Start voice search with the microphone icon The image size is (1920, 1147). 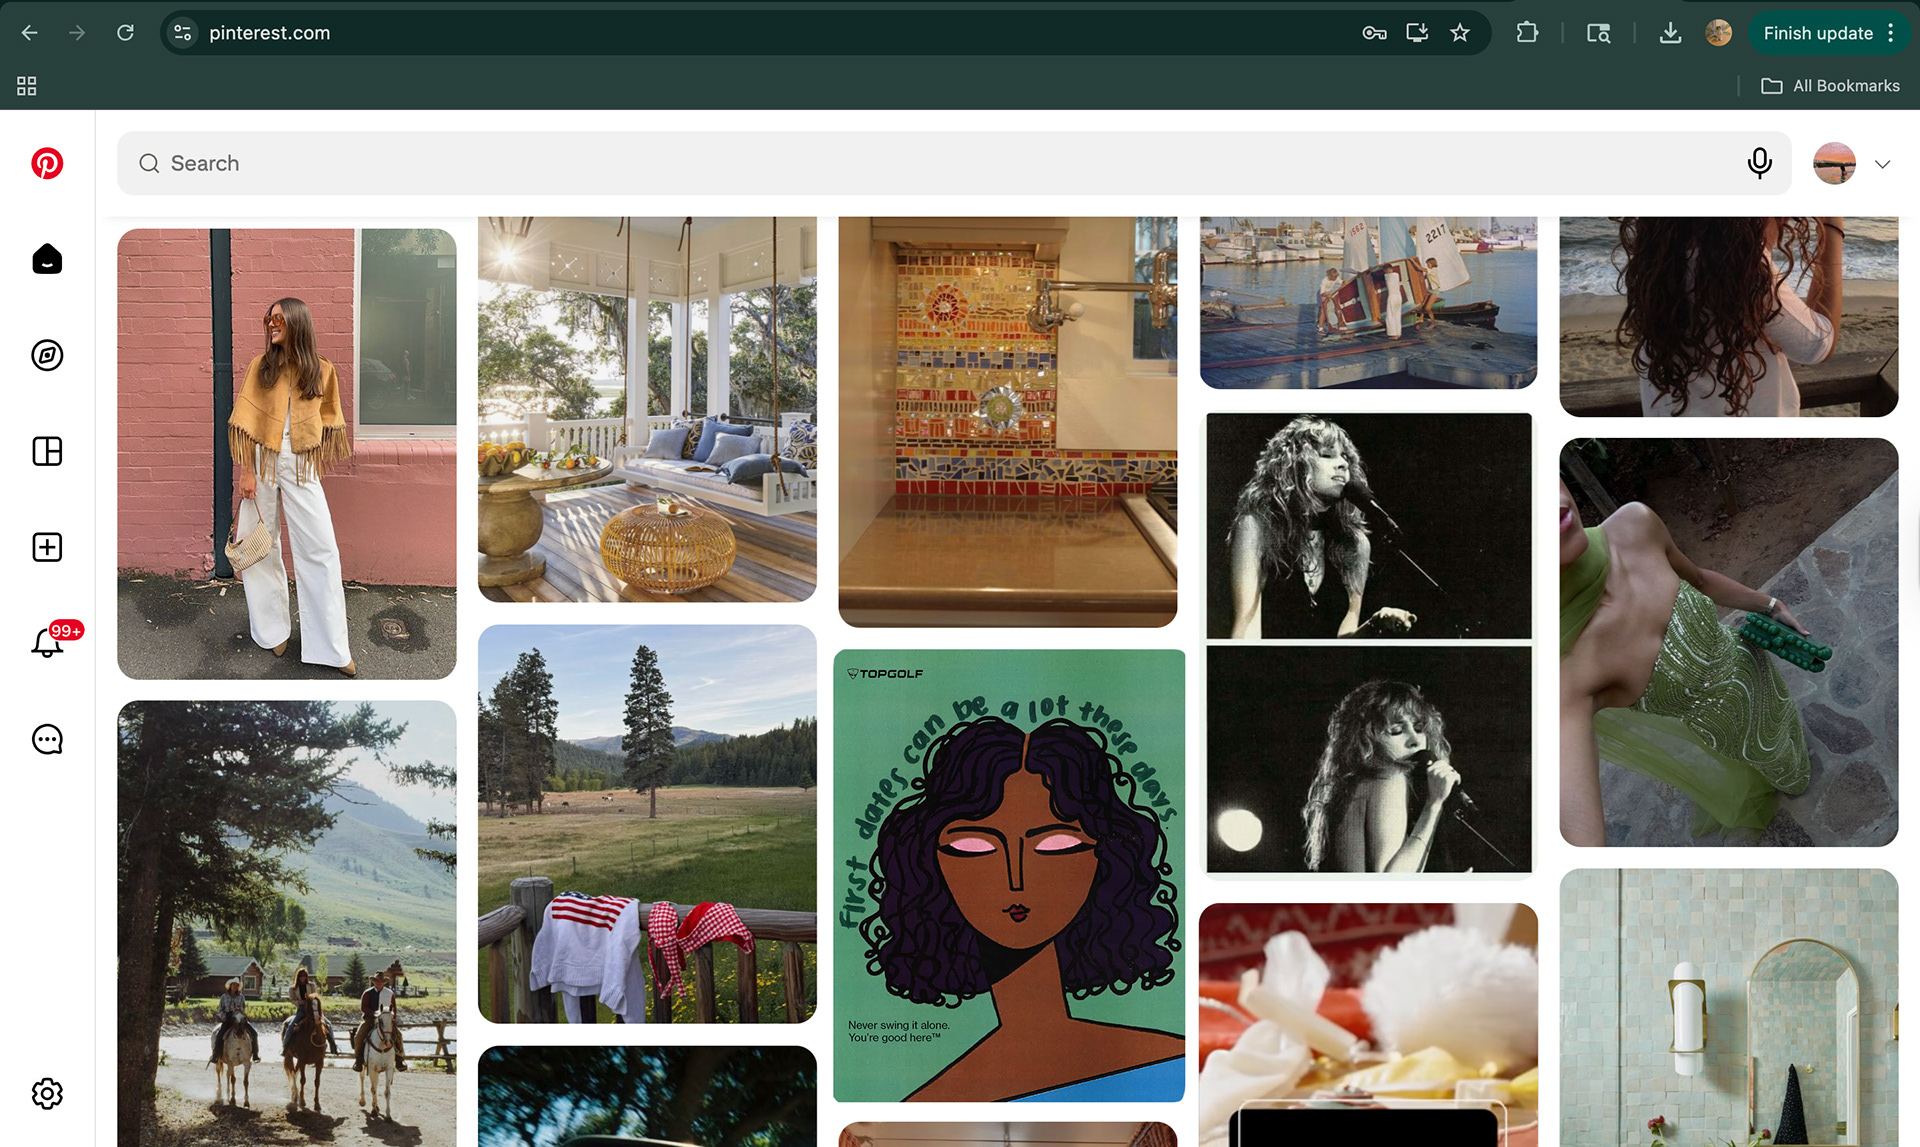(1759, 163)
